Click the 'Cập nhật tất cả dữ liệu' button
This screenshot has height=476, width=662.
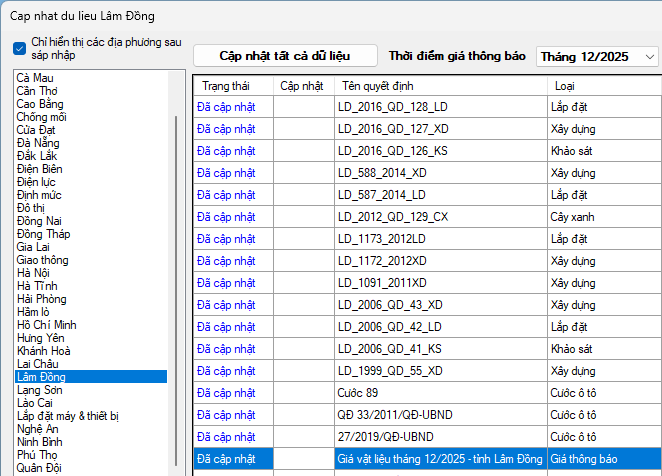click(285, 56)
